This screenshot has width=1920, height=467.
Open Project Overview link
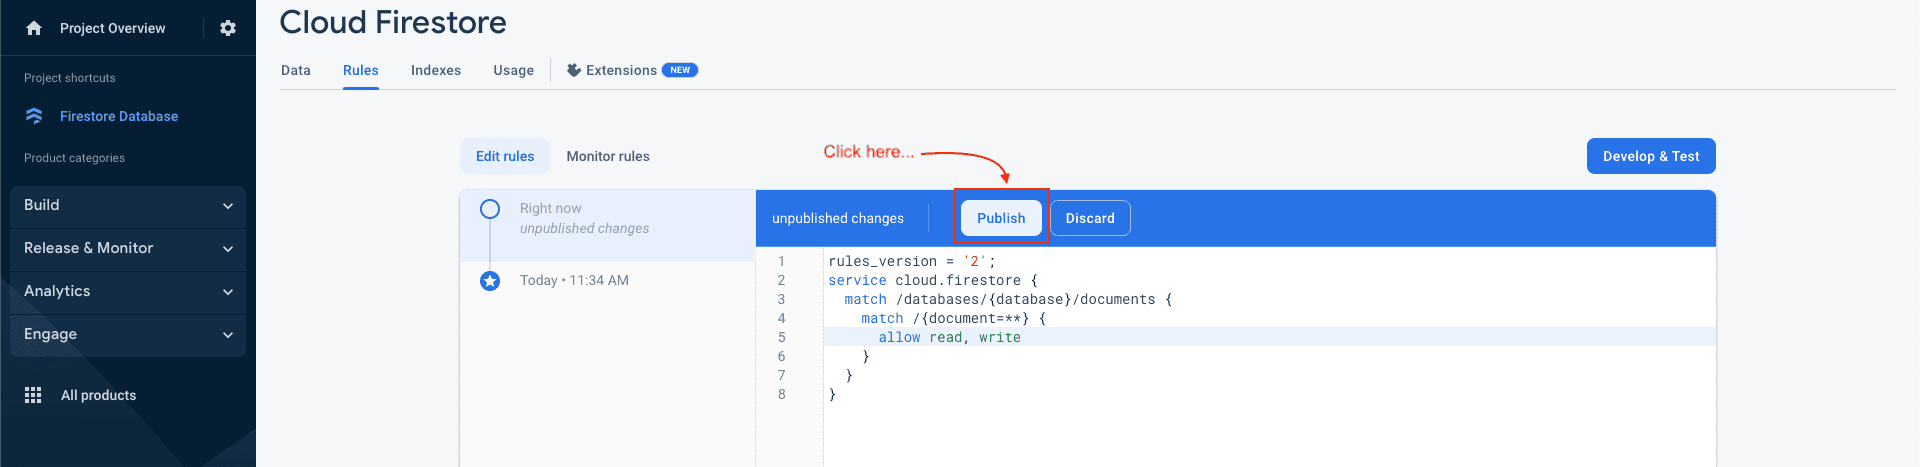pyautogui.click(x=113, y=28)
